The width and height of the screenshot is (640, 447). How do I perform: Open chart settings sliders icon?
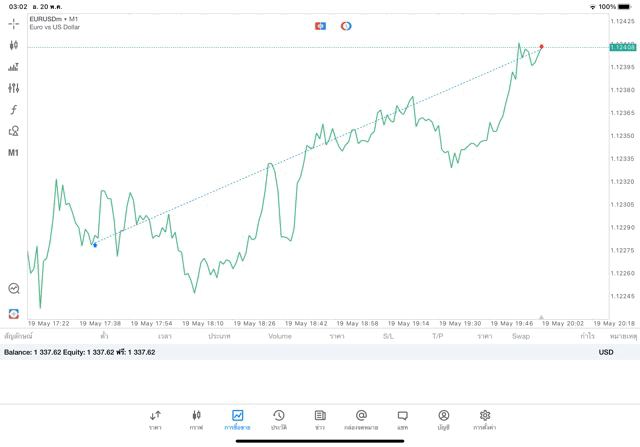[x=14, y=88]
